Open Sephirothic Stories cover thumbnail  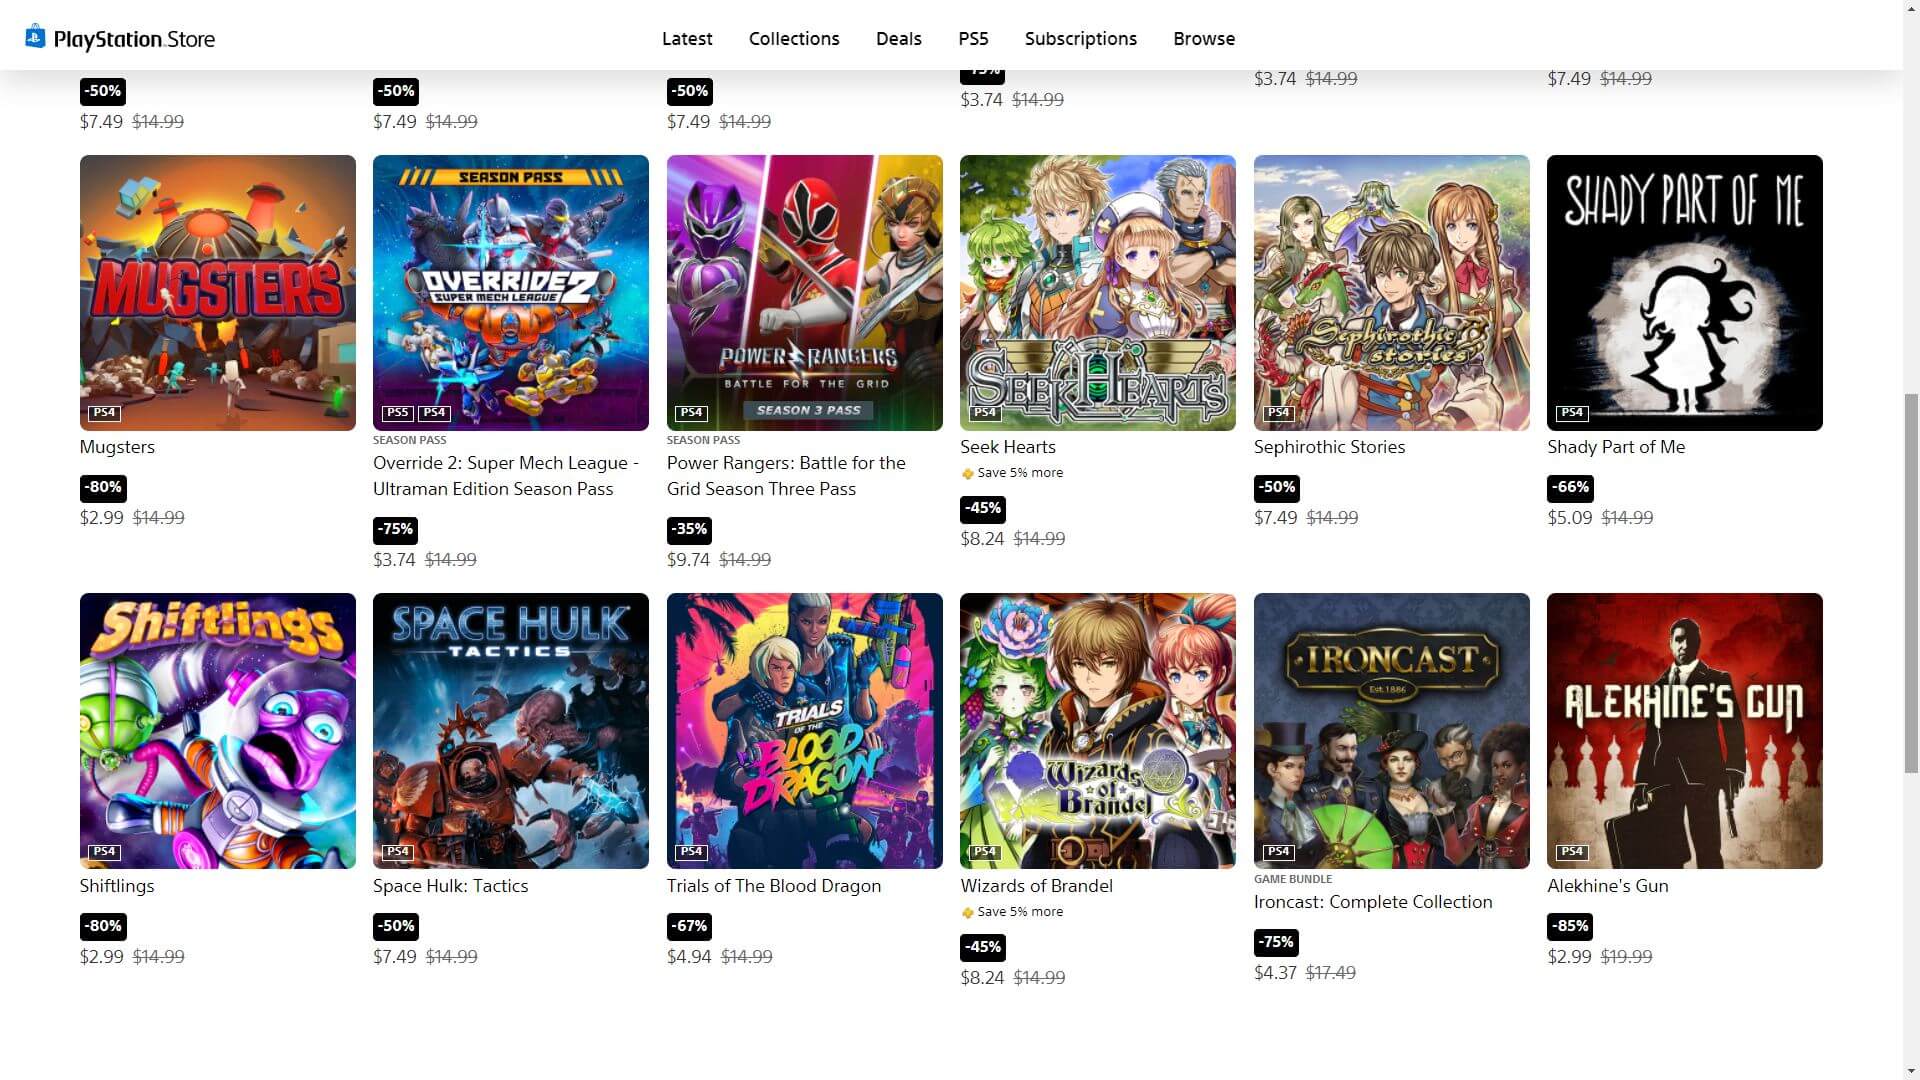[x=1391, y=293]
